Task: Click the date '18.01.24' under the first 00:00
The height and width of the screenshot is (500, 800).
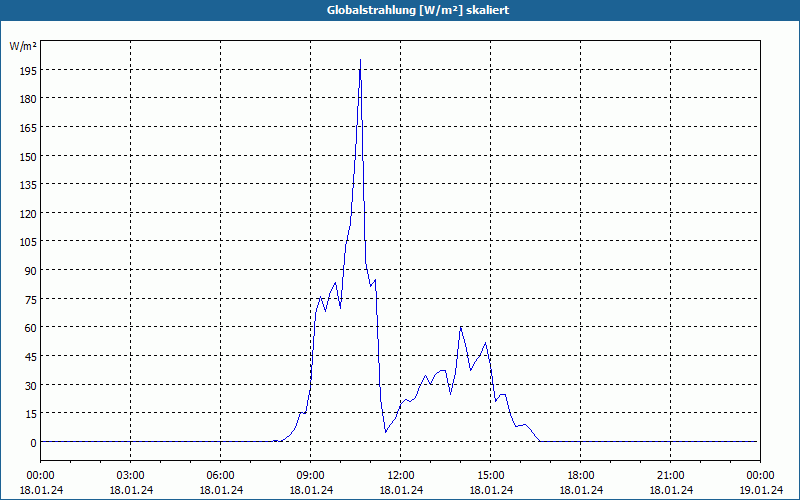Action: (x=41, y=490)
